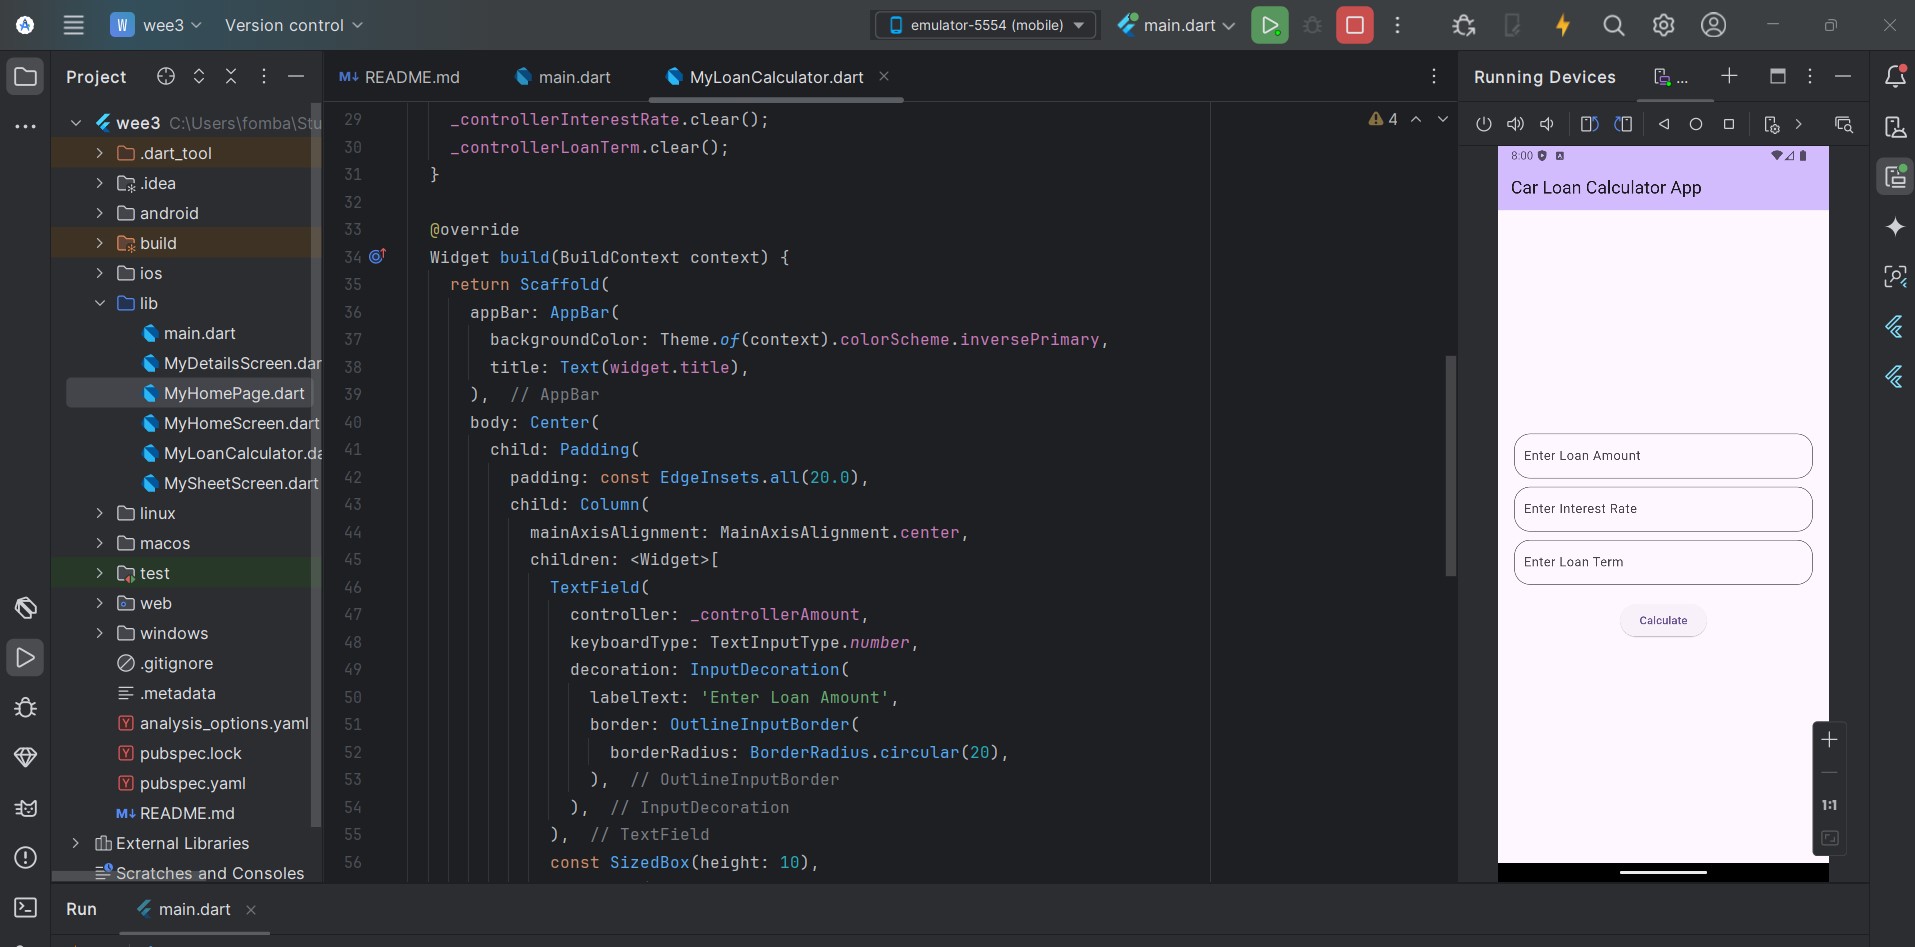The image size is (1915, 947).
Task: Open more actions menu in main toolbar
Action: (x=1397, y=25)
